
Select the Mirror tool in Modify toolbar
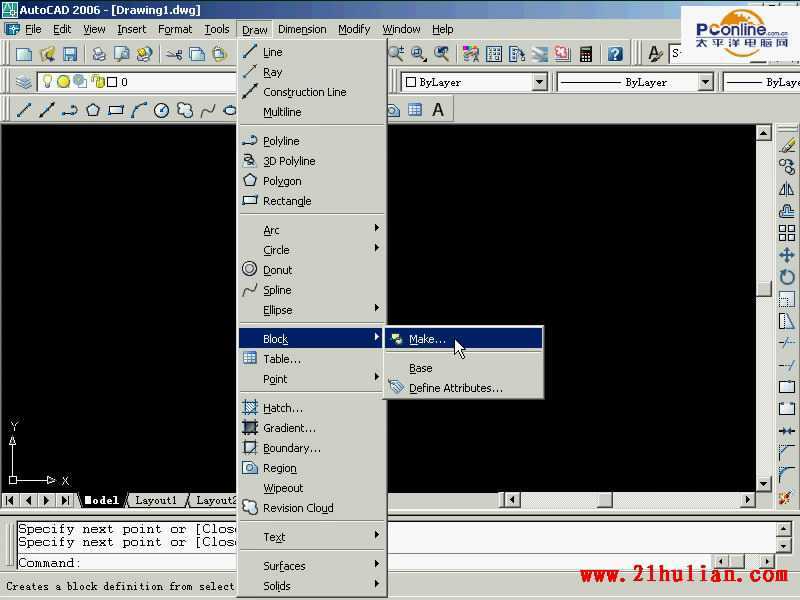[787, 189]
